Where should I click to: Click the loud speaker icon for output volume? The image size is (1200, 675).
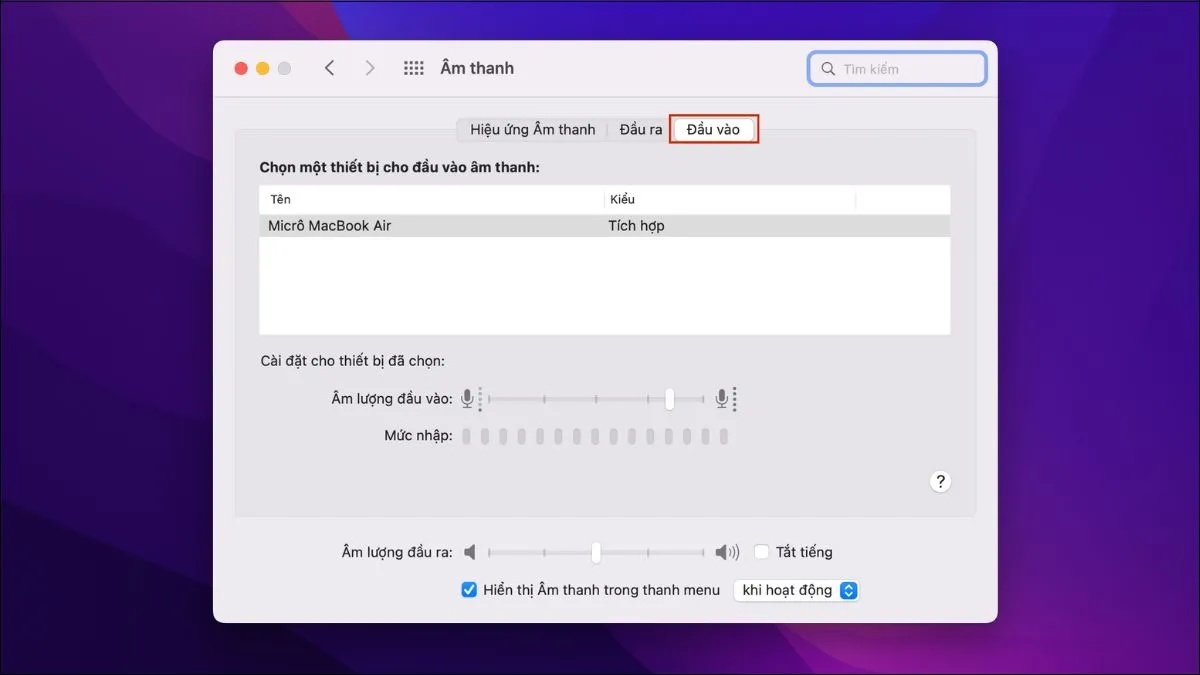tap(727, 552)
